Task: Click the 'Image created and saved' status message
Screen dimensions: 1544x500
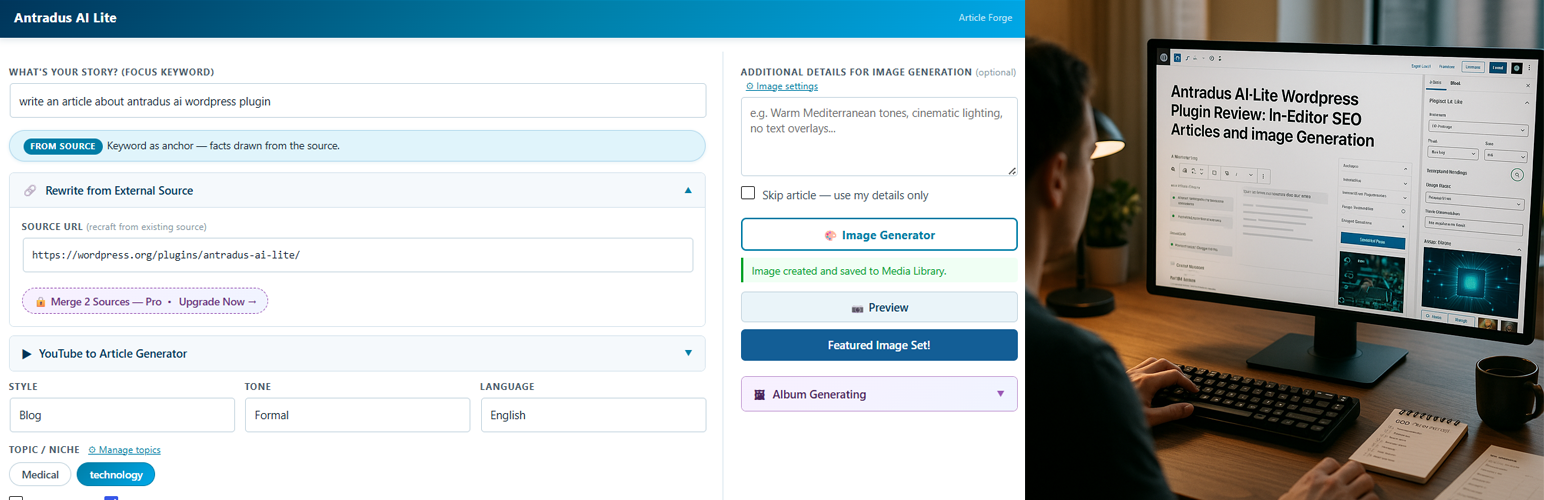Action: click(x=879, y=270)
